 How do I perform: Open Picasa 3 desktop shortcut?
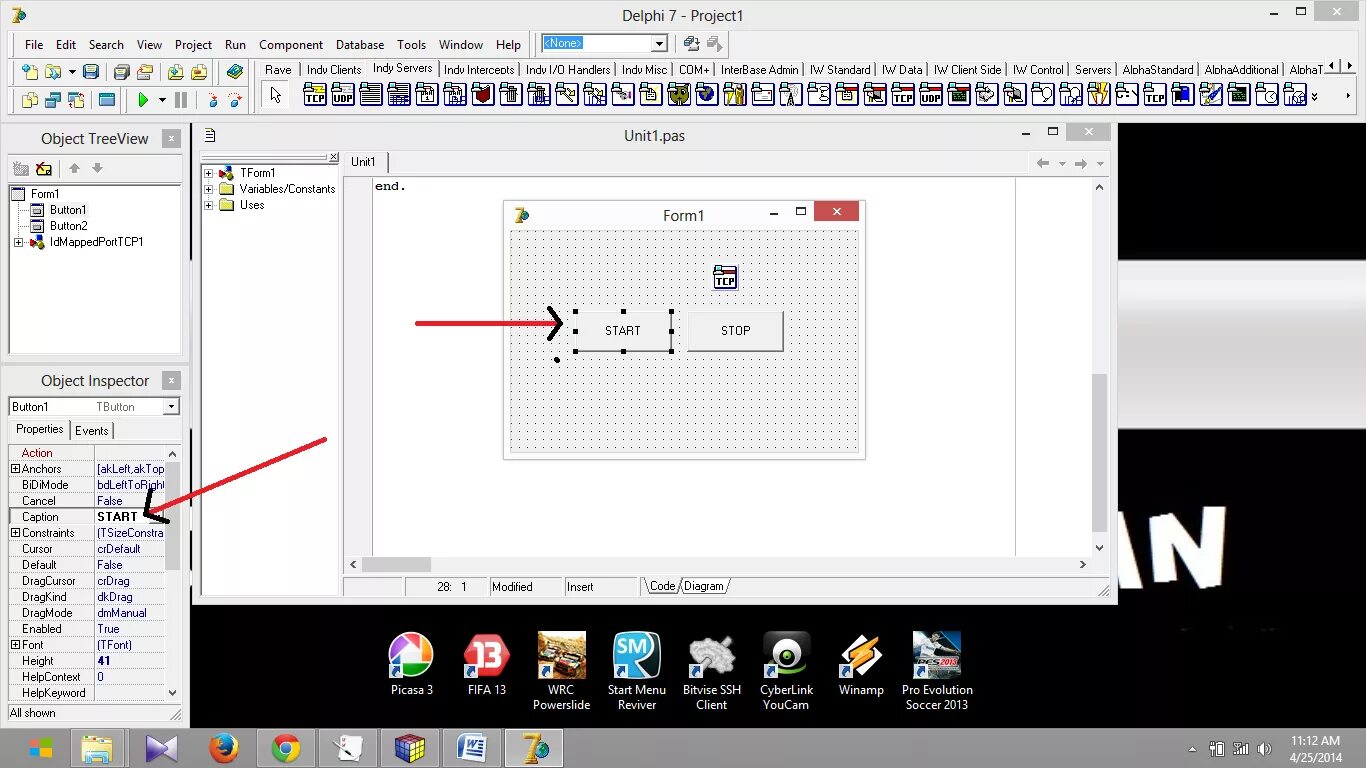(411, 665)
